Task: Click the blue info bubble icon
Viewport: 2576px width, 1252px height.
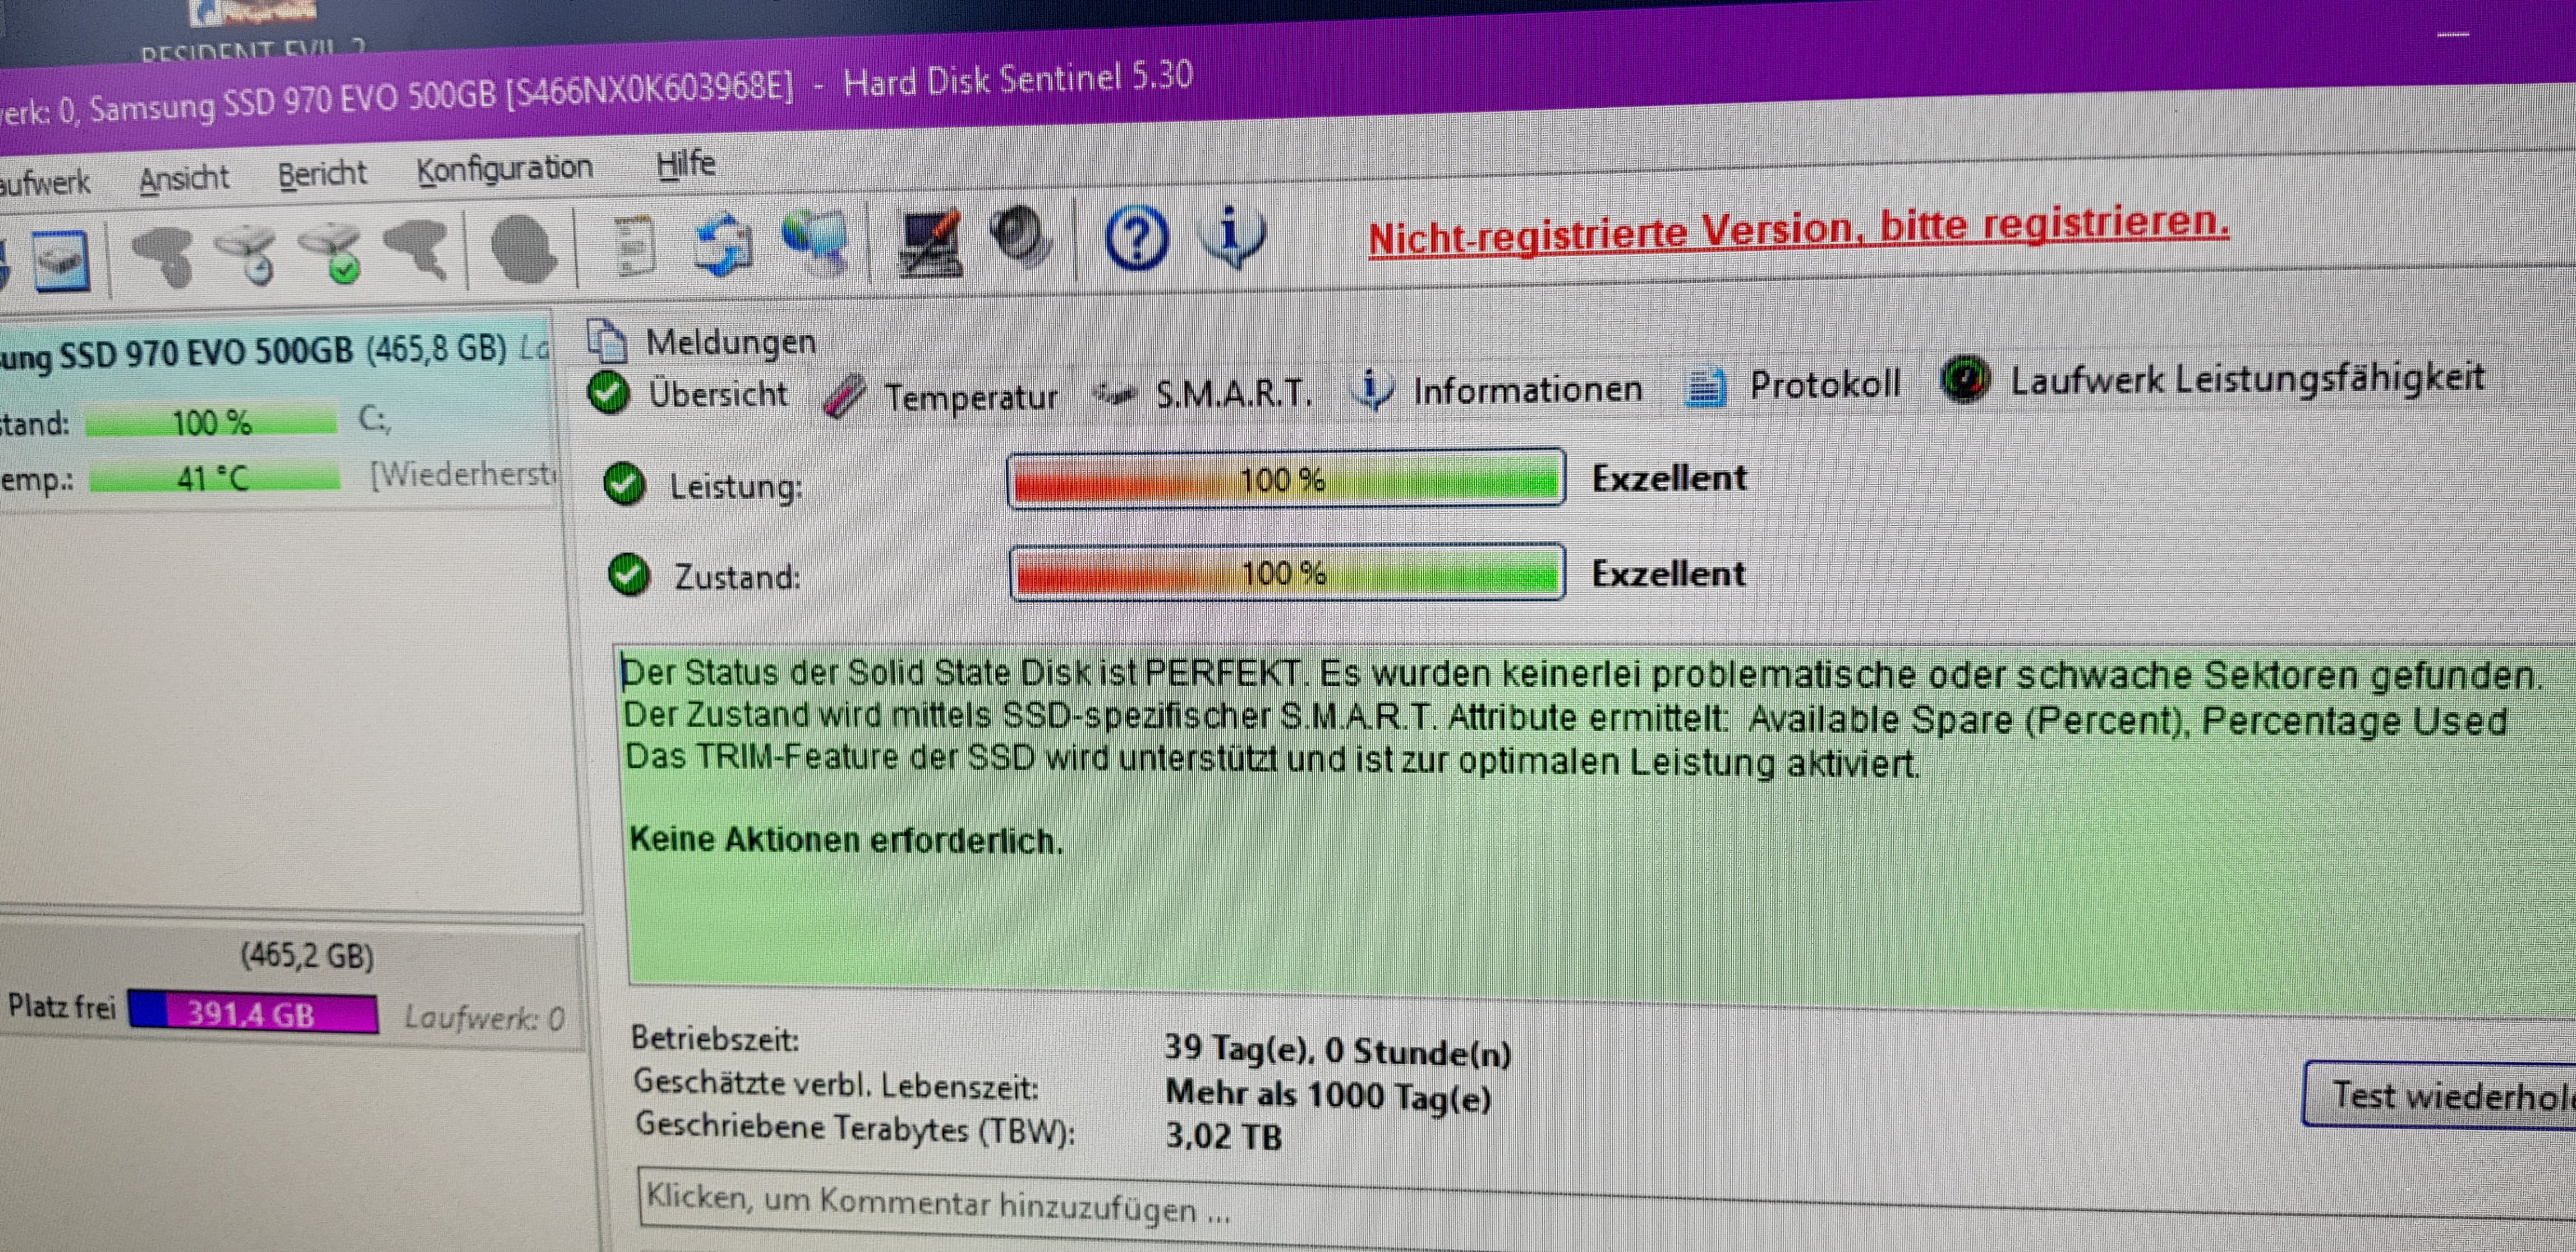Action: coord(1232,237)
